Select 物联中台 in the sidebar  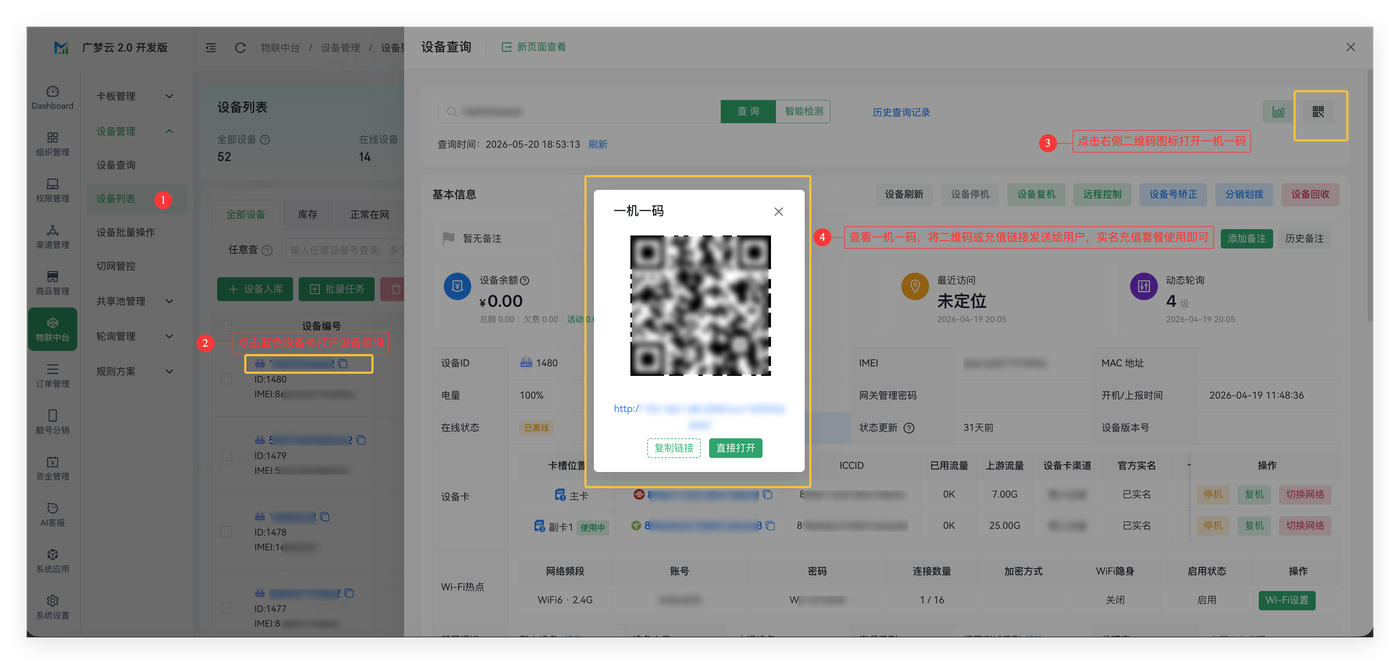click(x=52, y=329)
